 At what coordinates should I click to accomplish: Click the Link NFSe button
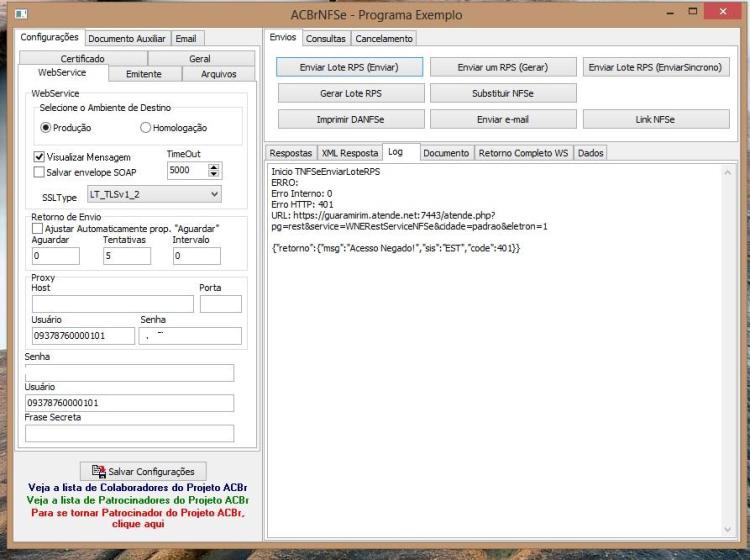click(656, 120)
